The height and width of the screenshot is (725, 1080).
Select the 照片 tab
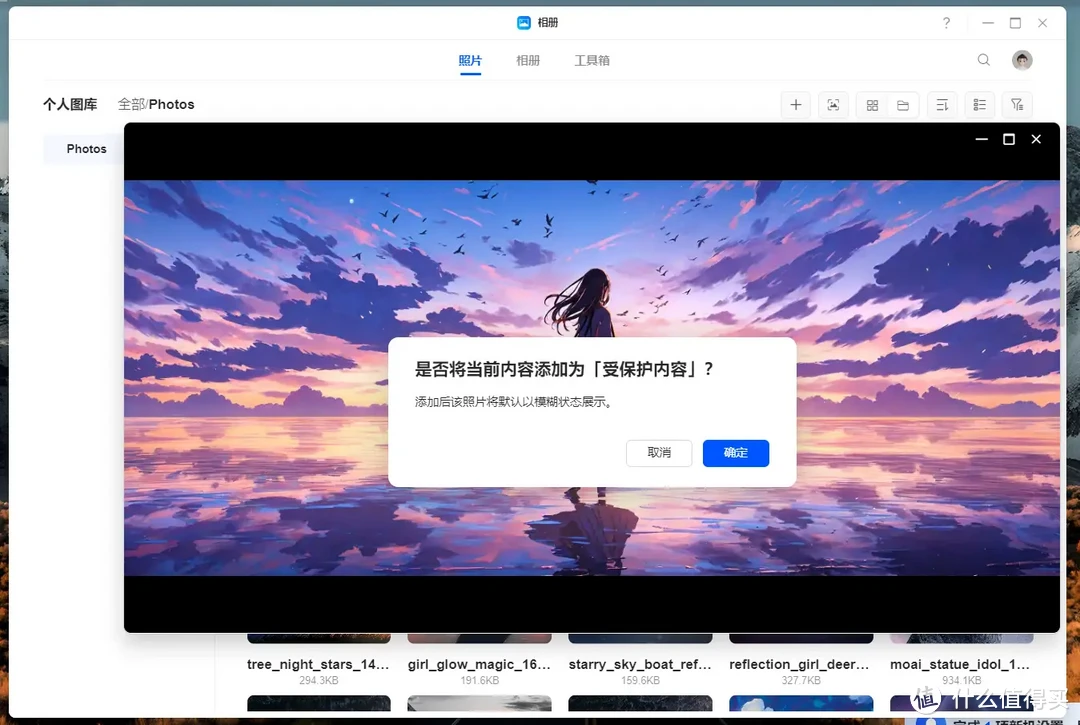tap(470, 60)
